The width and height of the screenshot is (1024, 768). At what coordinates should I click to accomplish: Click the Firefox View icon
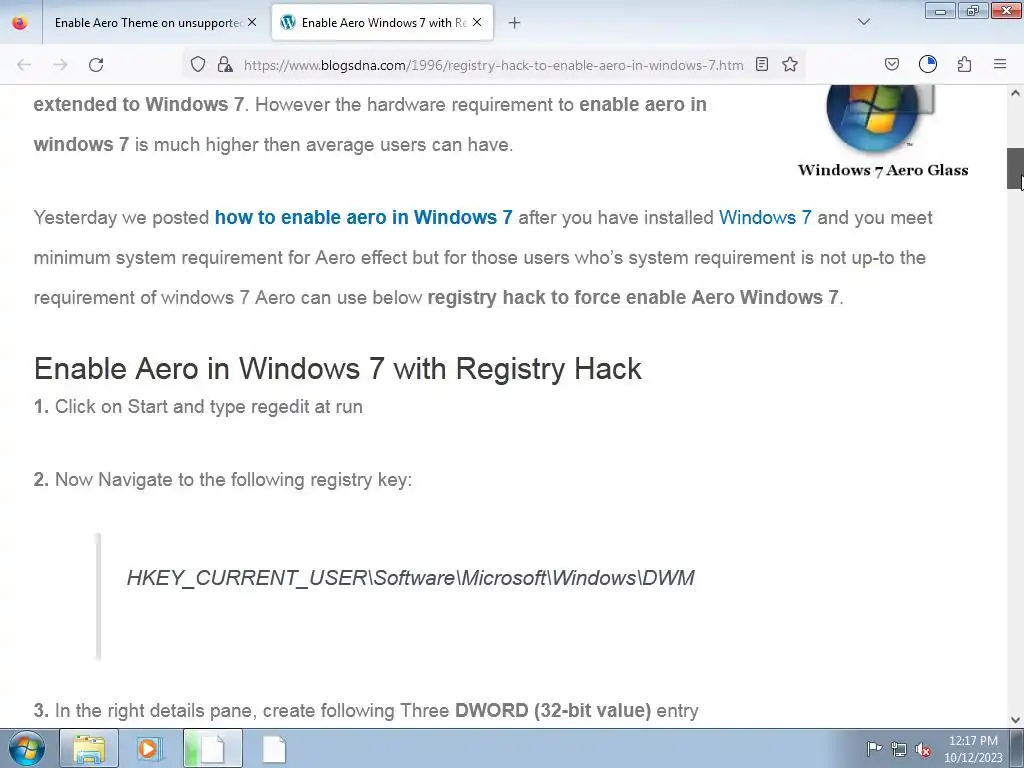20,22
